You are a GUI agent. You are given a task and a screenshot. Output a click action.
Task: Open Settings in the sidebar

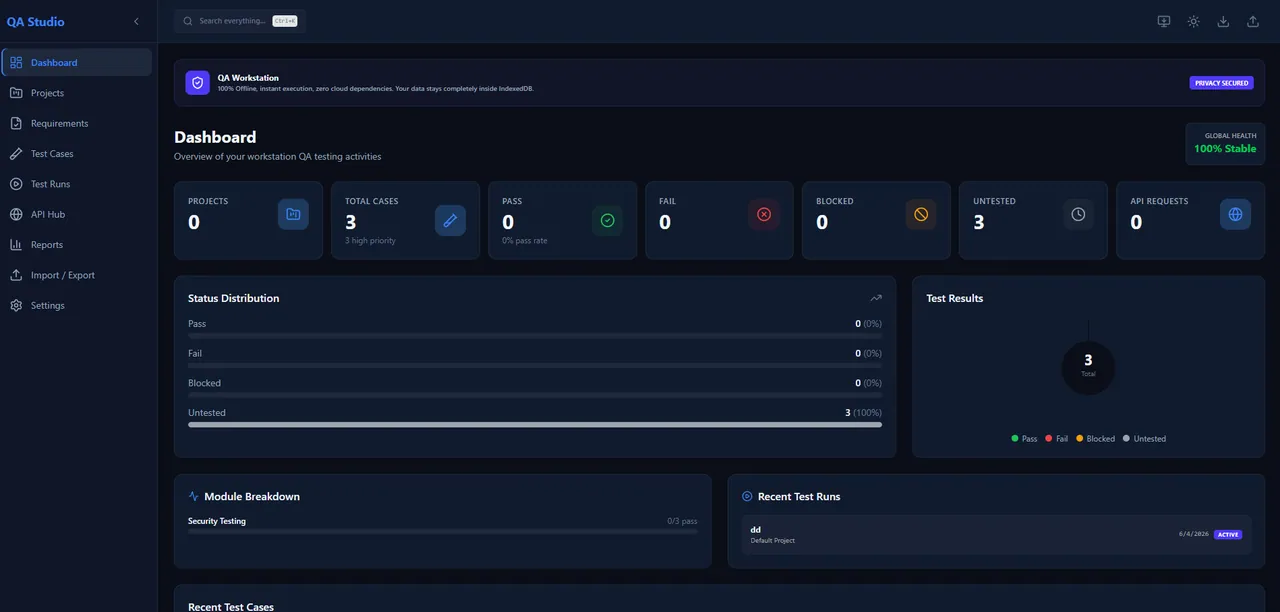click(x=77, y=305)
